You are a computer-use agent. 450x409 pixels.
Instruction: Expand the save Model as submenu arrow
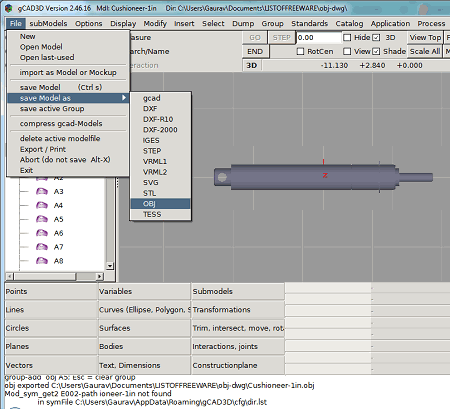(124, 98)
